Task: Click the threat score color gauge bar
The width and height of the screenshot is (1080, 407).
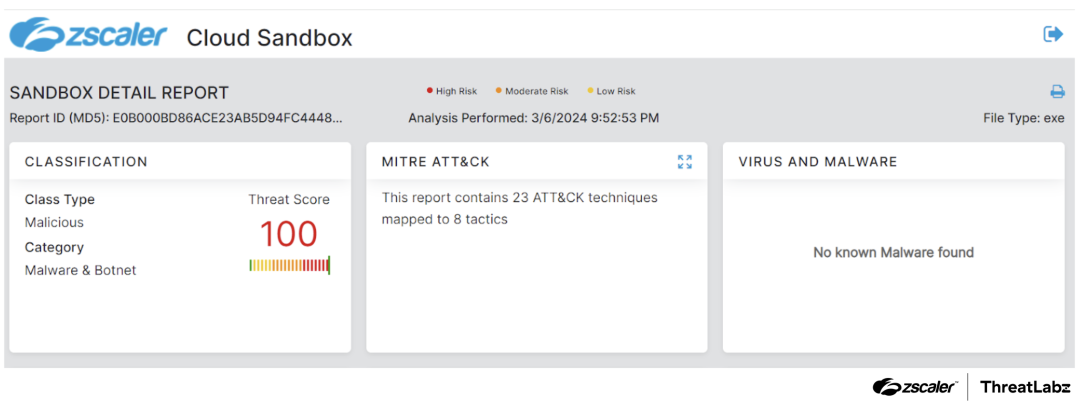Action: tap(289, 265)
